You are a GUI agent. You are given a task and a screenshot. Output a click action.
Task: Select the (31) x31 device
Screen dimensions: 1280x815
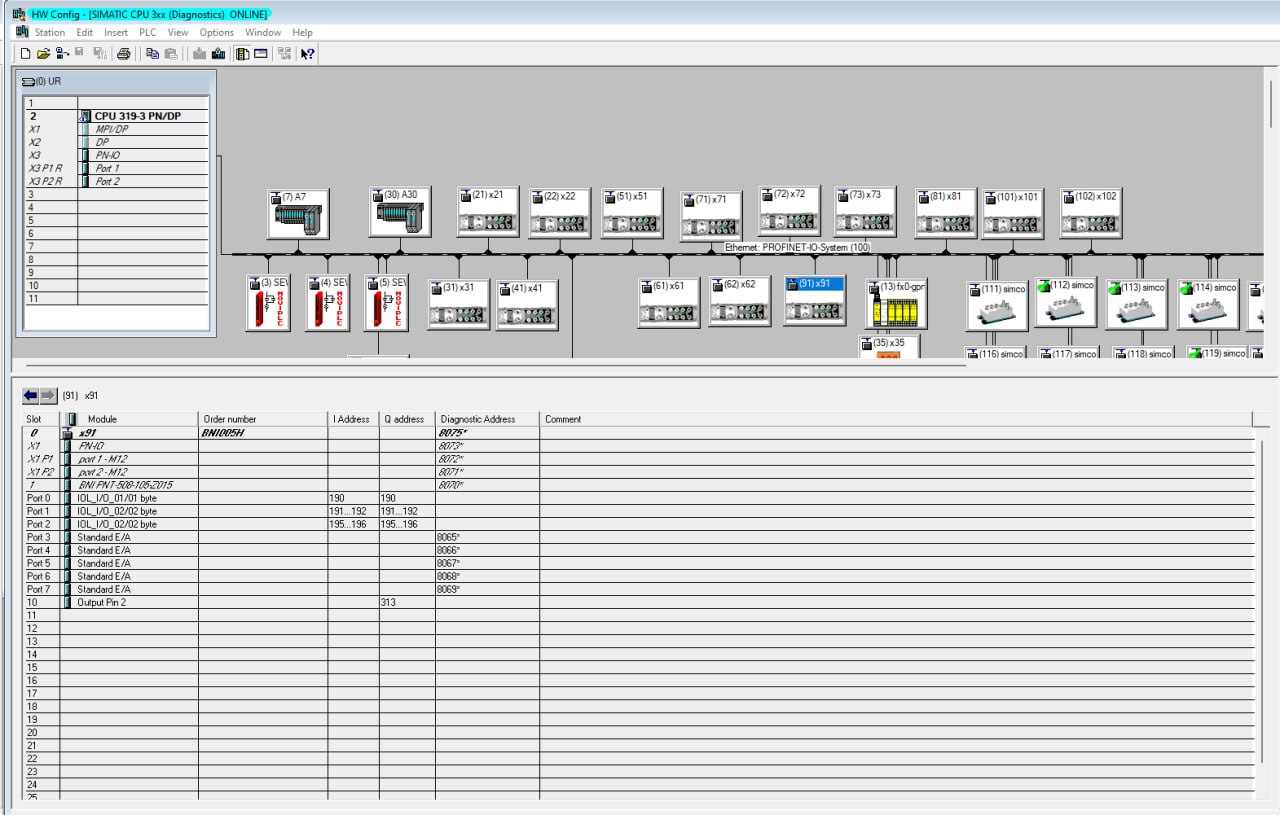[459, 303]
